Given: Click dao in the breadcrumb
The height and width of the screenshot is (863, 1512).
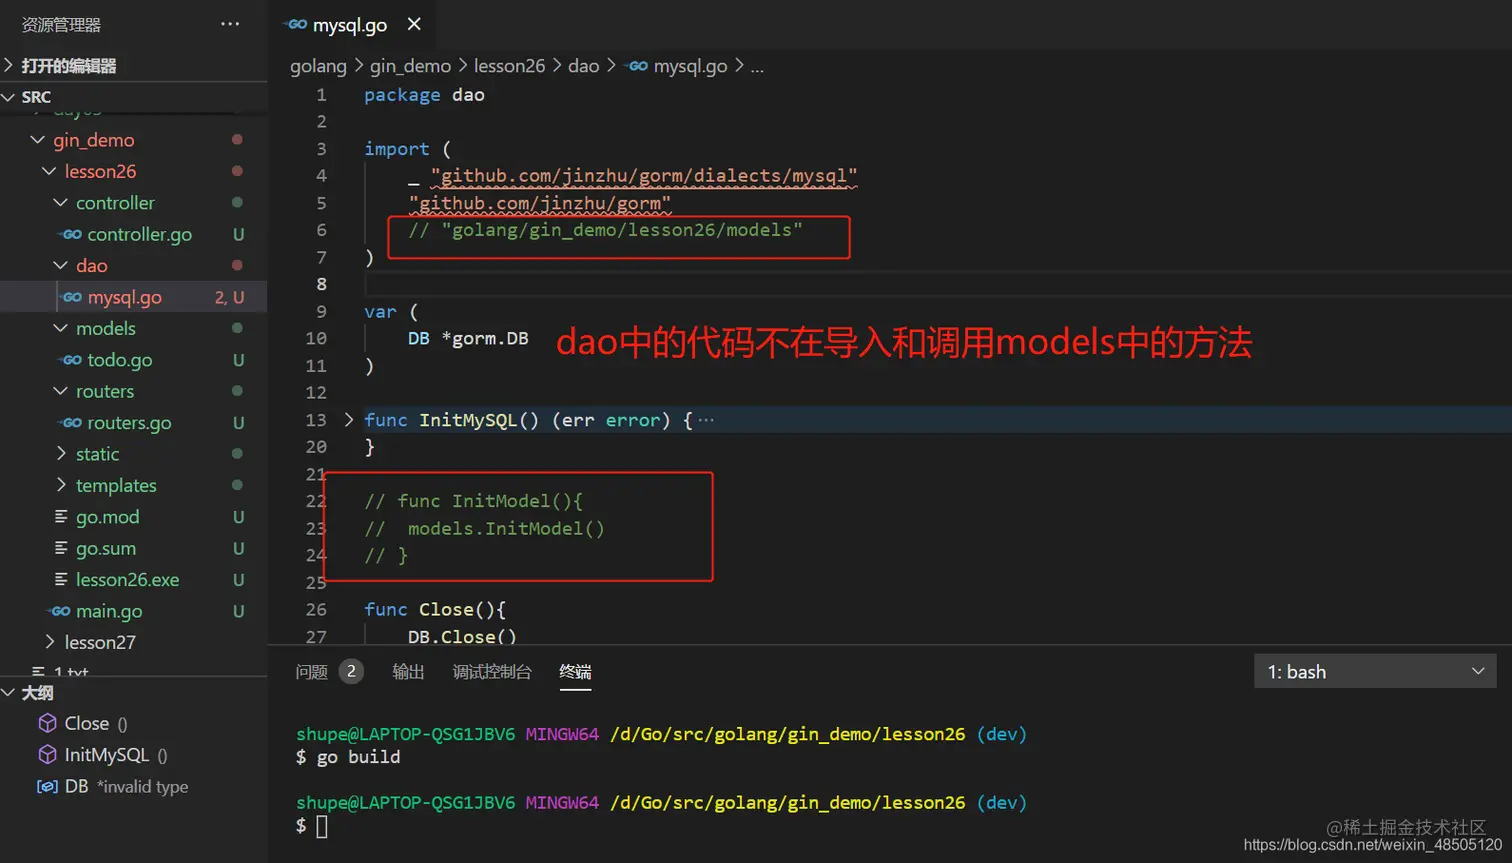Looking at the screenshot, I should (x=583, y=66).
